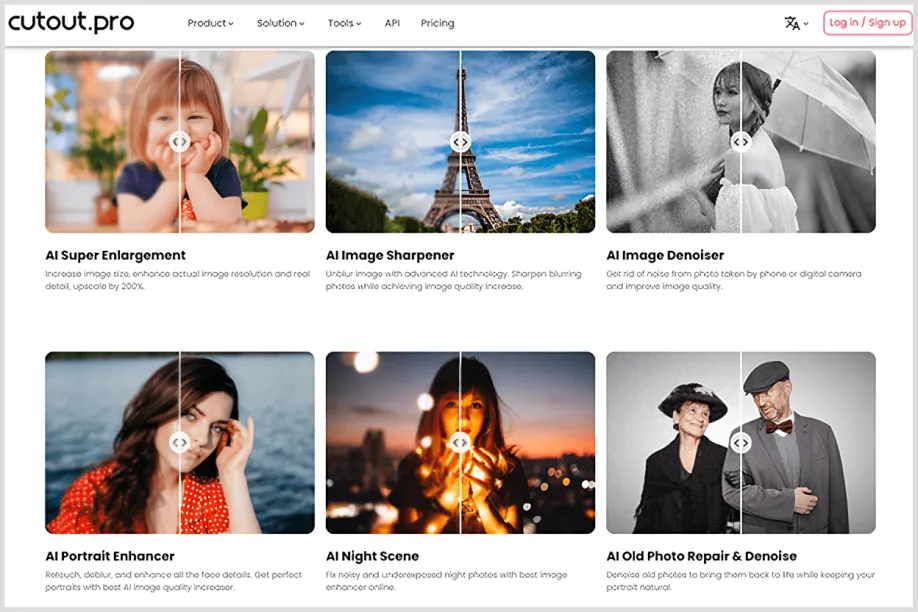Open the AI Night Scene title
Screen dimensions: 918x612
(x=372, y=556)
